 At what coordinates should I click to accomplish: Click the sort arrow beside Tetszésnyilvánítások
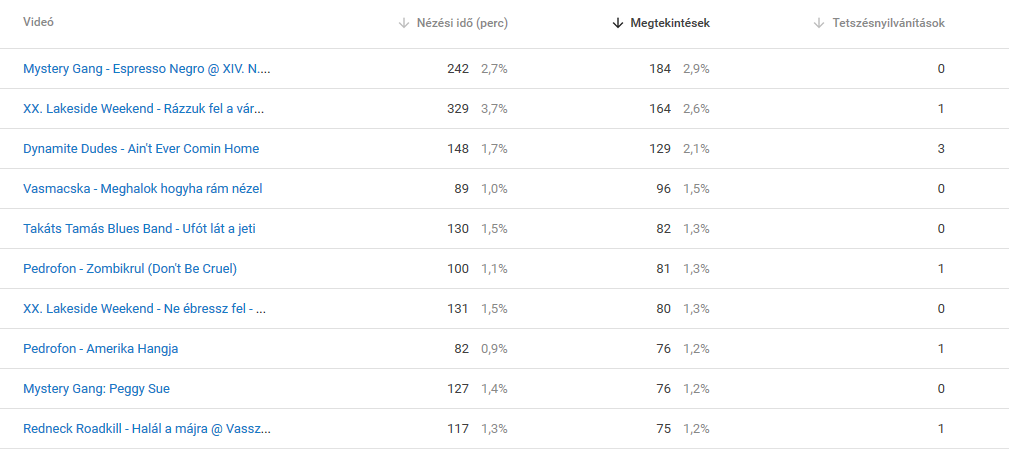pyautogui.click(x=819, y=23)
